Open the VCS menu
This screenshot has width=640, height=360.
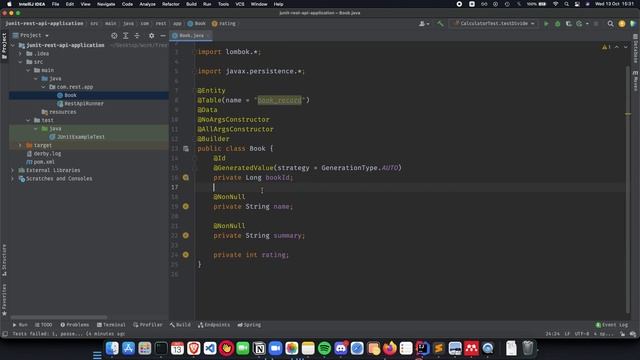[x=240, y=4]
